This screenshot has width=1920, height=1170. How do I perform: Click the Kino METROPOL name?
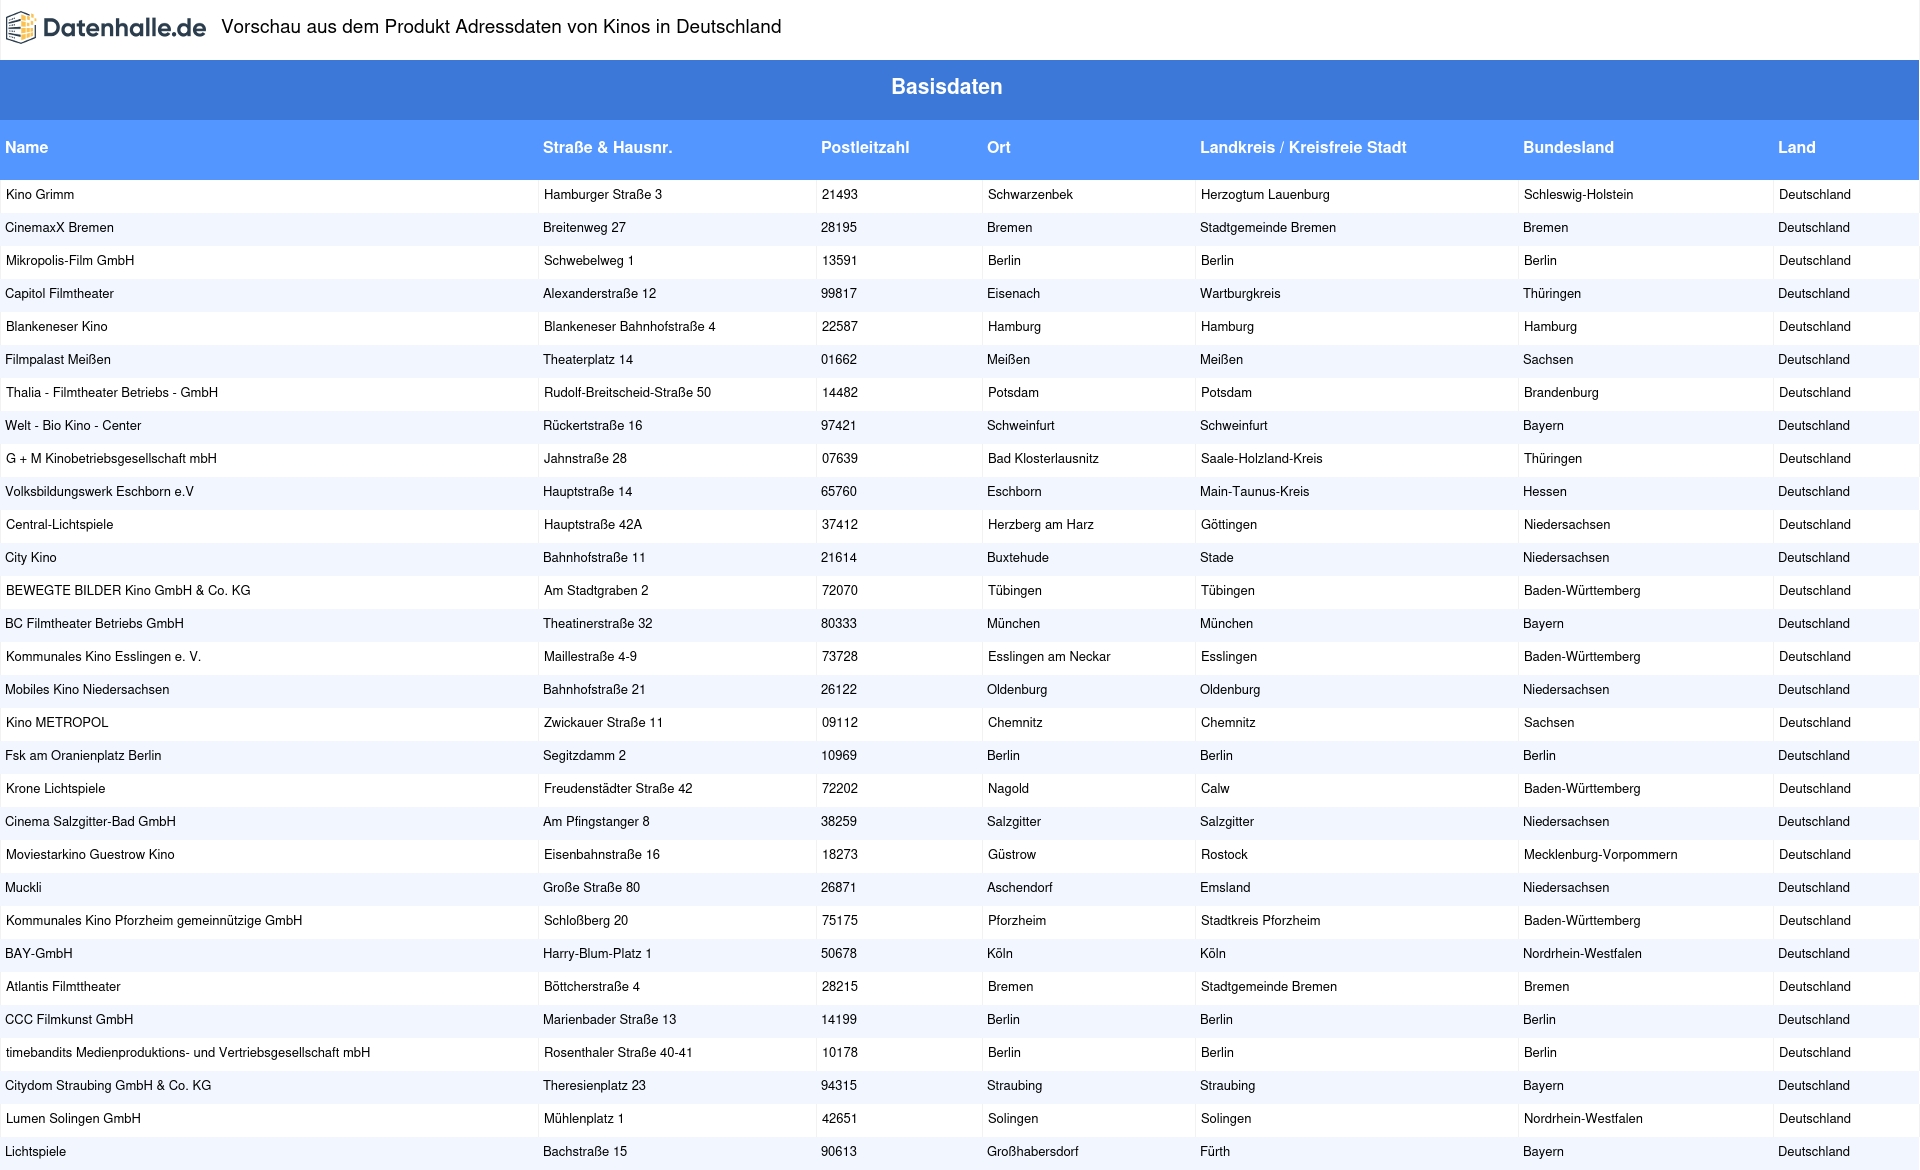(x=57, y=723)
